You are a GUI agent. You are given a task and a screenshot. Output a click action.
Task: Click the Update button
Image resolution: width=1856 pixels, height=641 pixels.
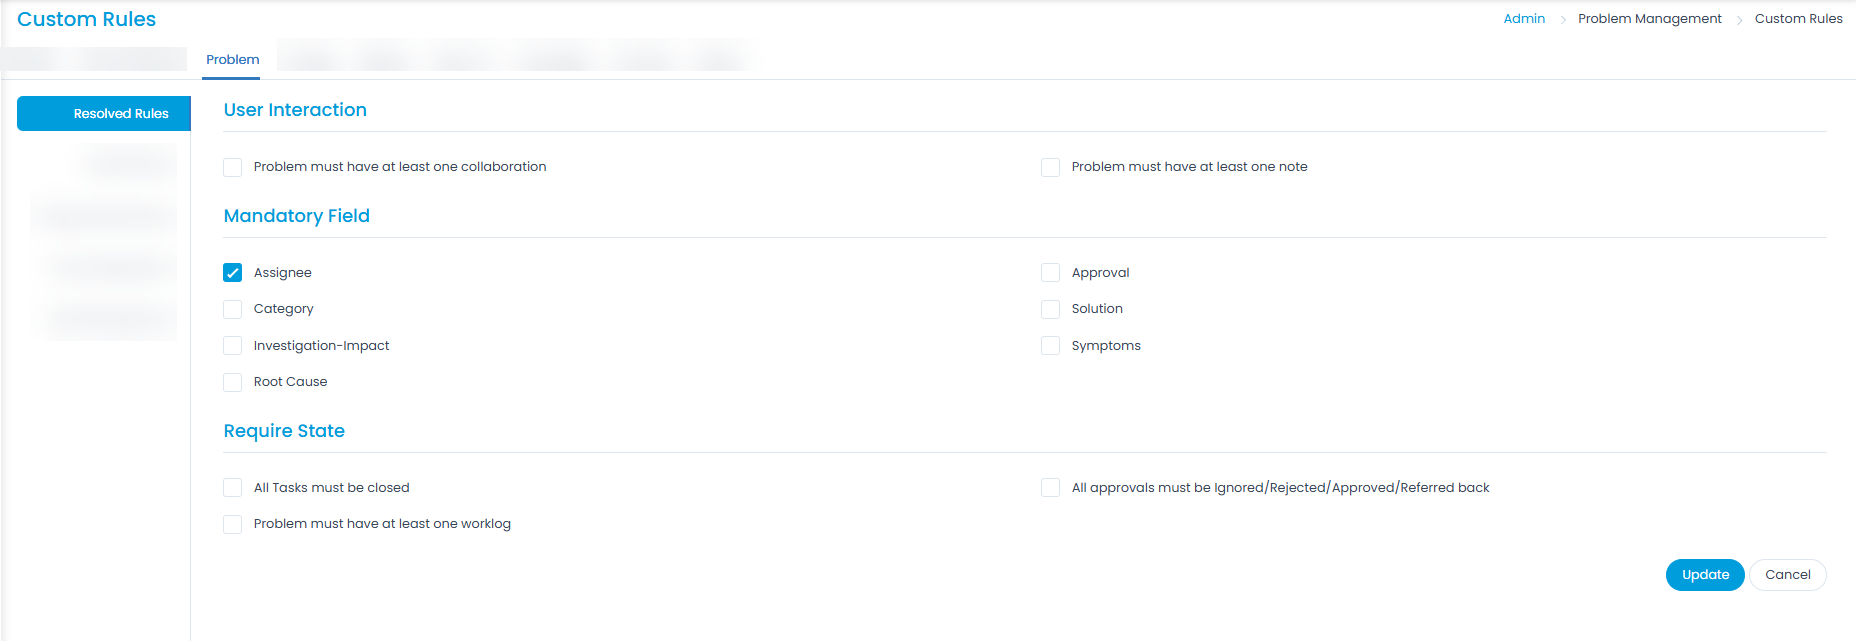pyautogui.click(x=1704, y=575)
